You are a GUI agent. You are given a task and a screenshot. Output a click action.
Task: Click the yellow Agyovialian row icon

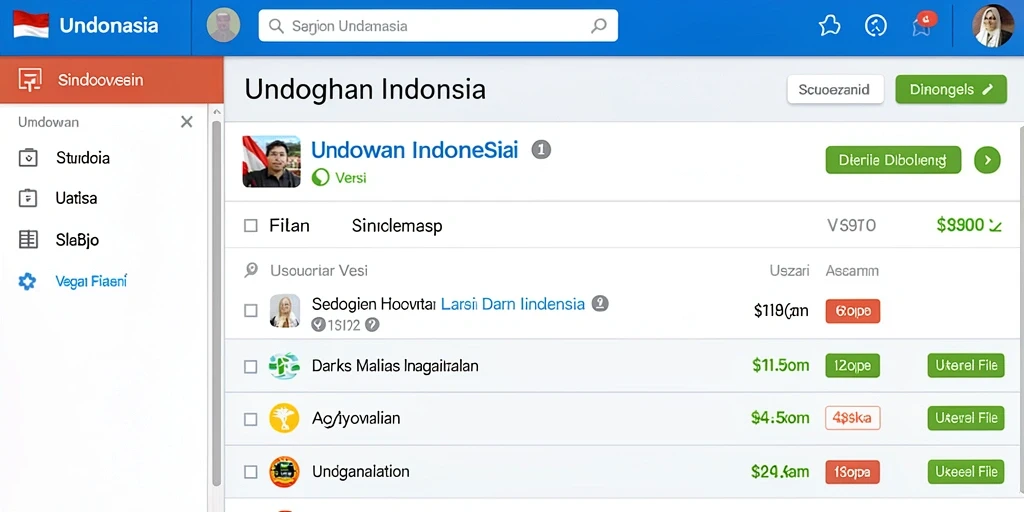(x=284, y=418)
